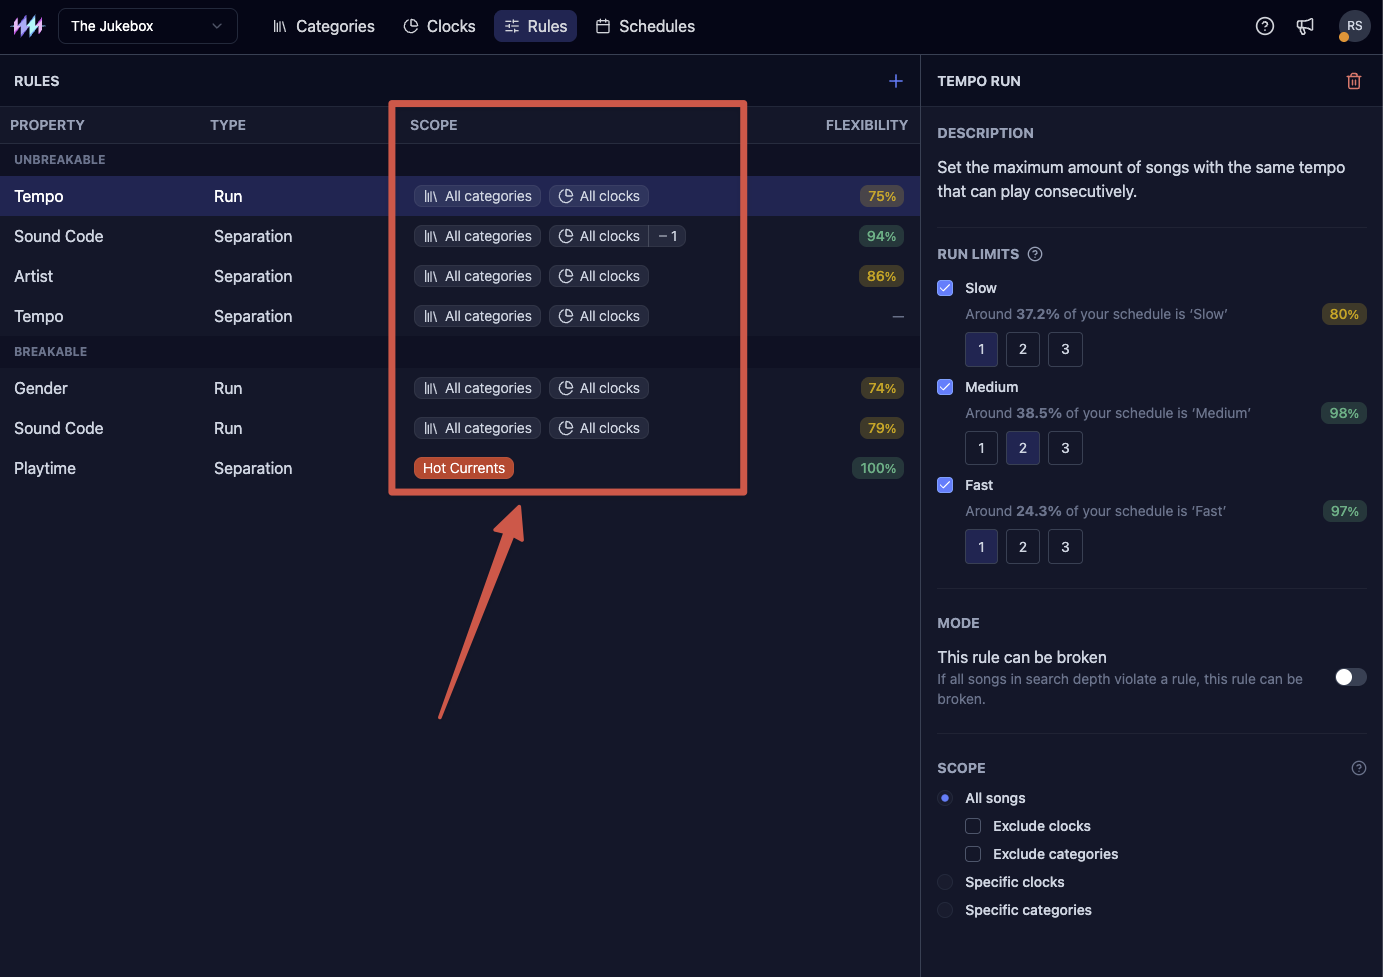Viewport: 1383px width, 977px height.
Task: Uncheck the Slow tempo checkbox
Action: pos(945,288)
